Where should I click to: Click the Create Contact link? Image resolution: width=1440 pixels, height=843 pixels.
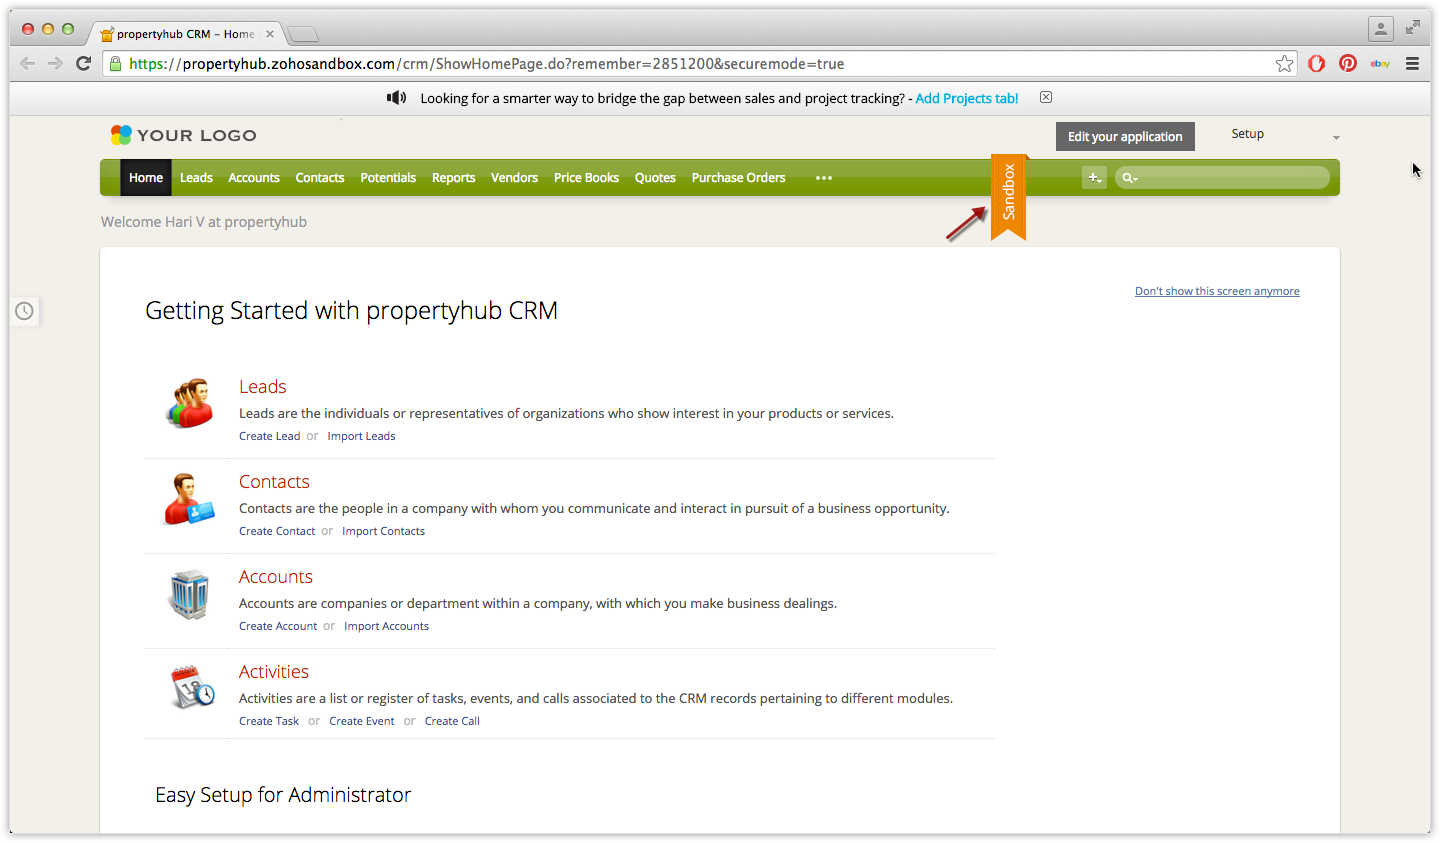pos(277,531)
